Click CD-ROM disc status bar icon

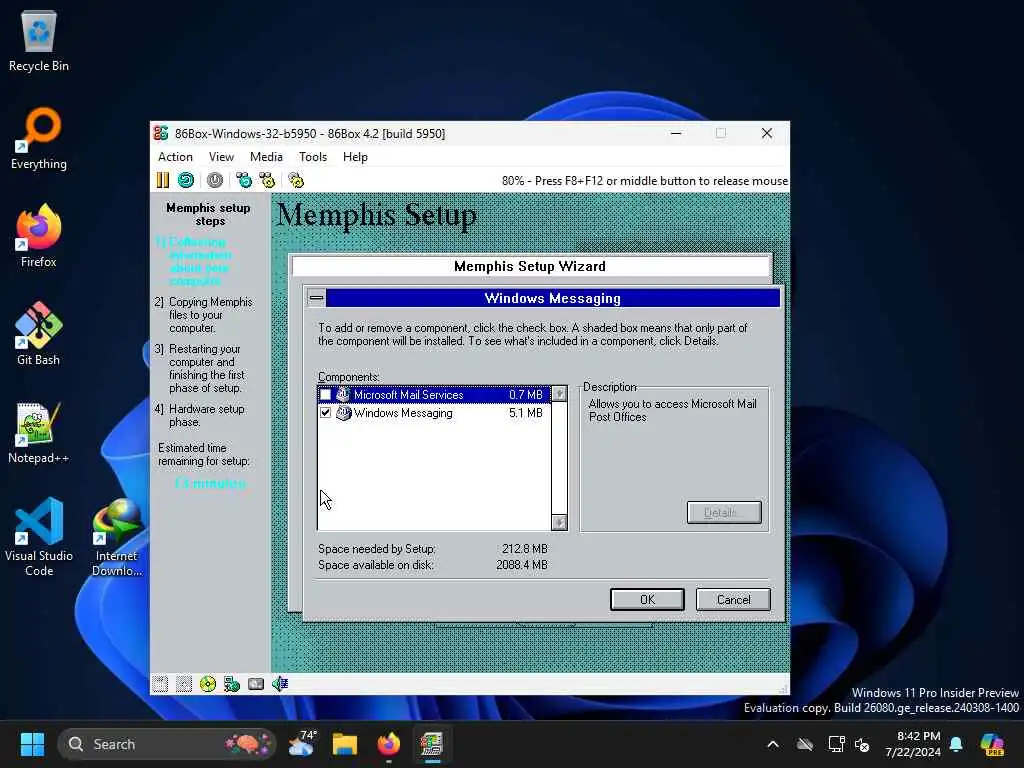coord(208,684)
